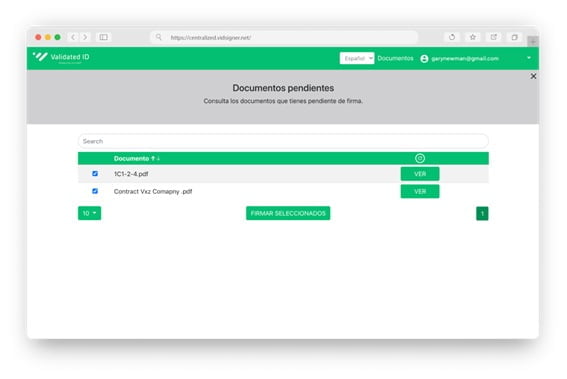Click the address bar search magnifier icon

[158, 37]
